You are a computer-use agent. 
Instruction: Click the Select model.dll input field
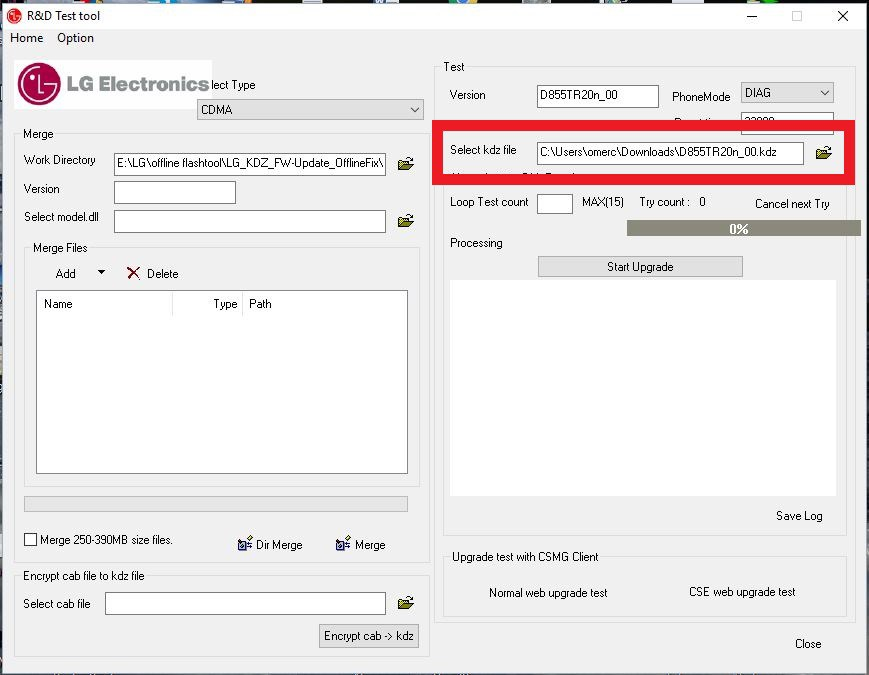click(250, 221)
